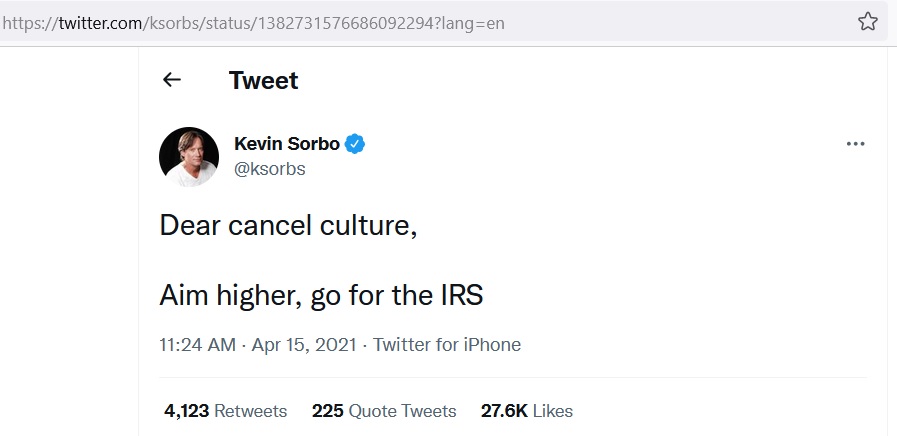This screenshot has height=436, width=897.
Task: Visit the @ksorbs handle link
Action: [269, 169]
